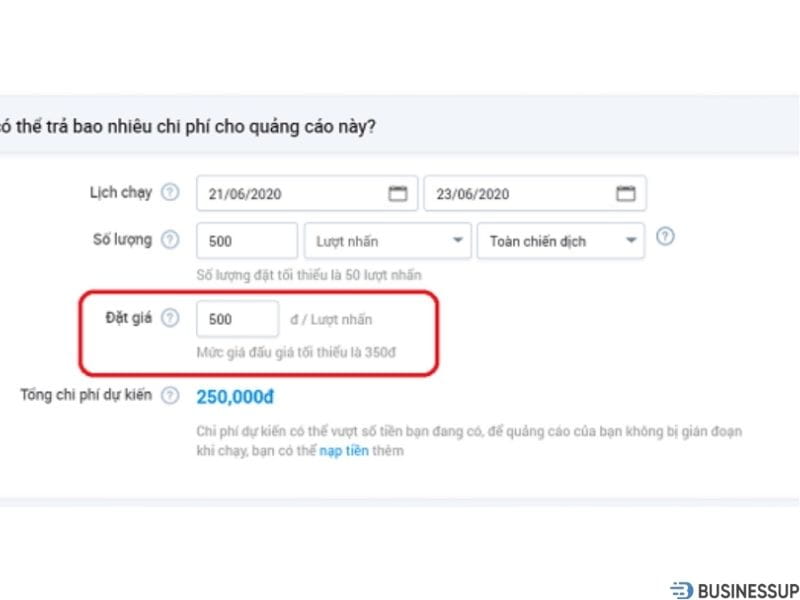
Task: Open the calendar picker for end date 23/06/2020
Action: [625, 193]
